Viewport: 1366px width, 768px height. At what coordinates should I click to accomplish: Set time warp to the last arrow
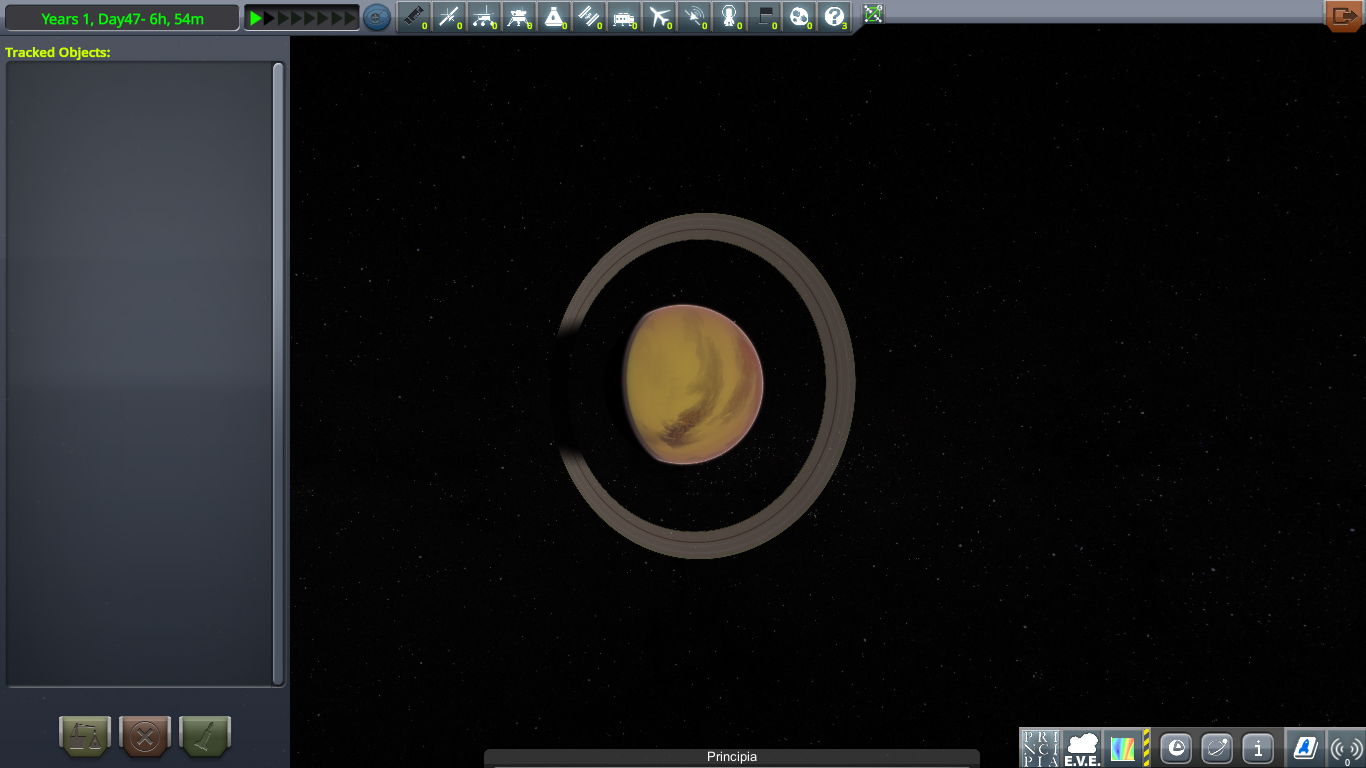350,18
